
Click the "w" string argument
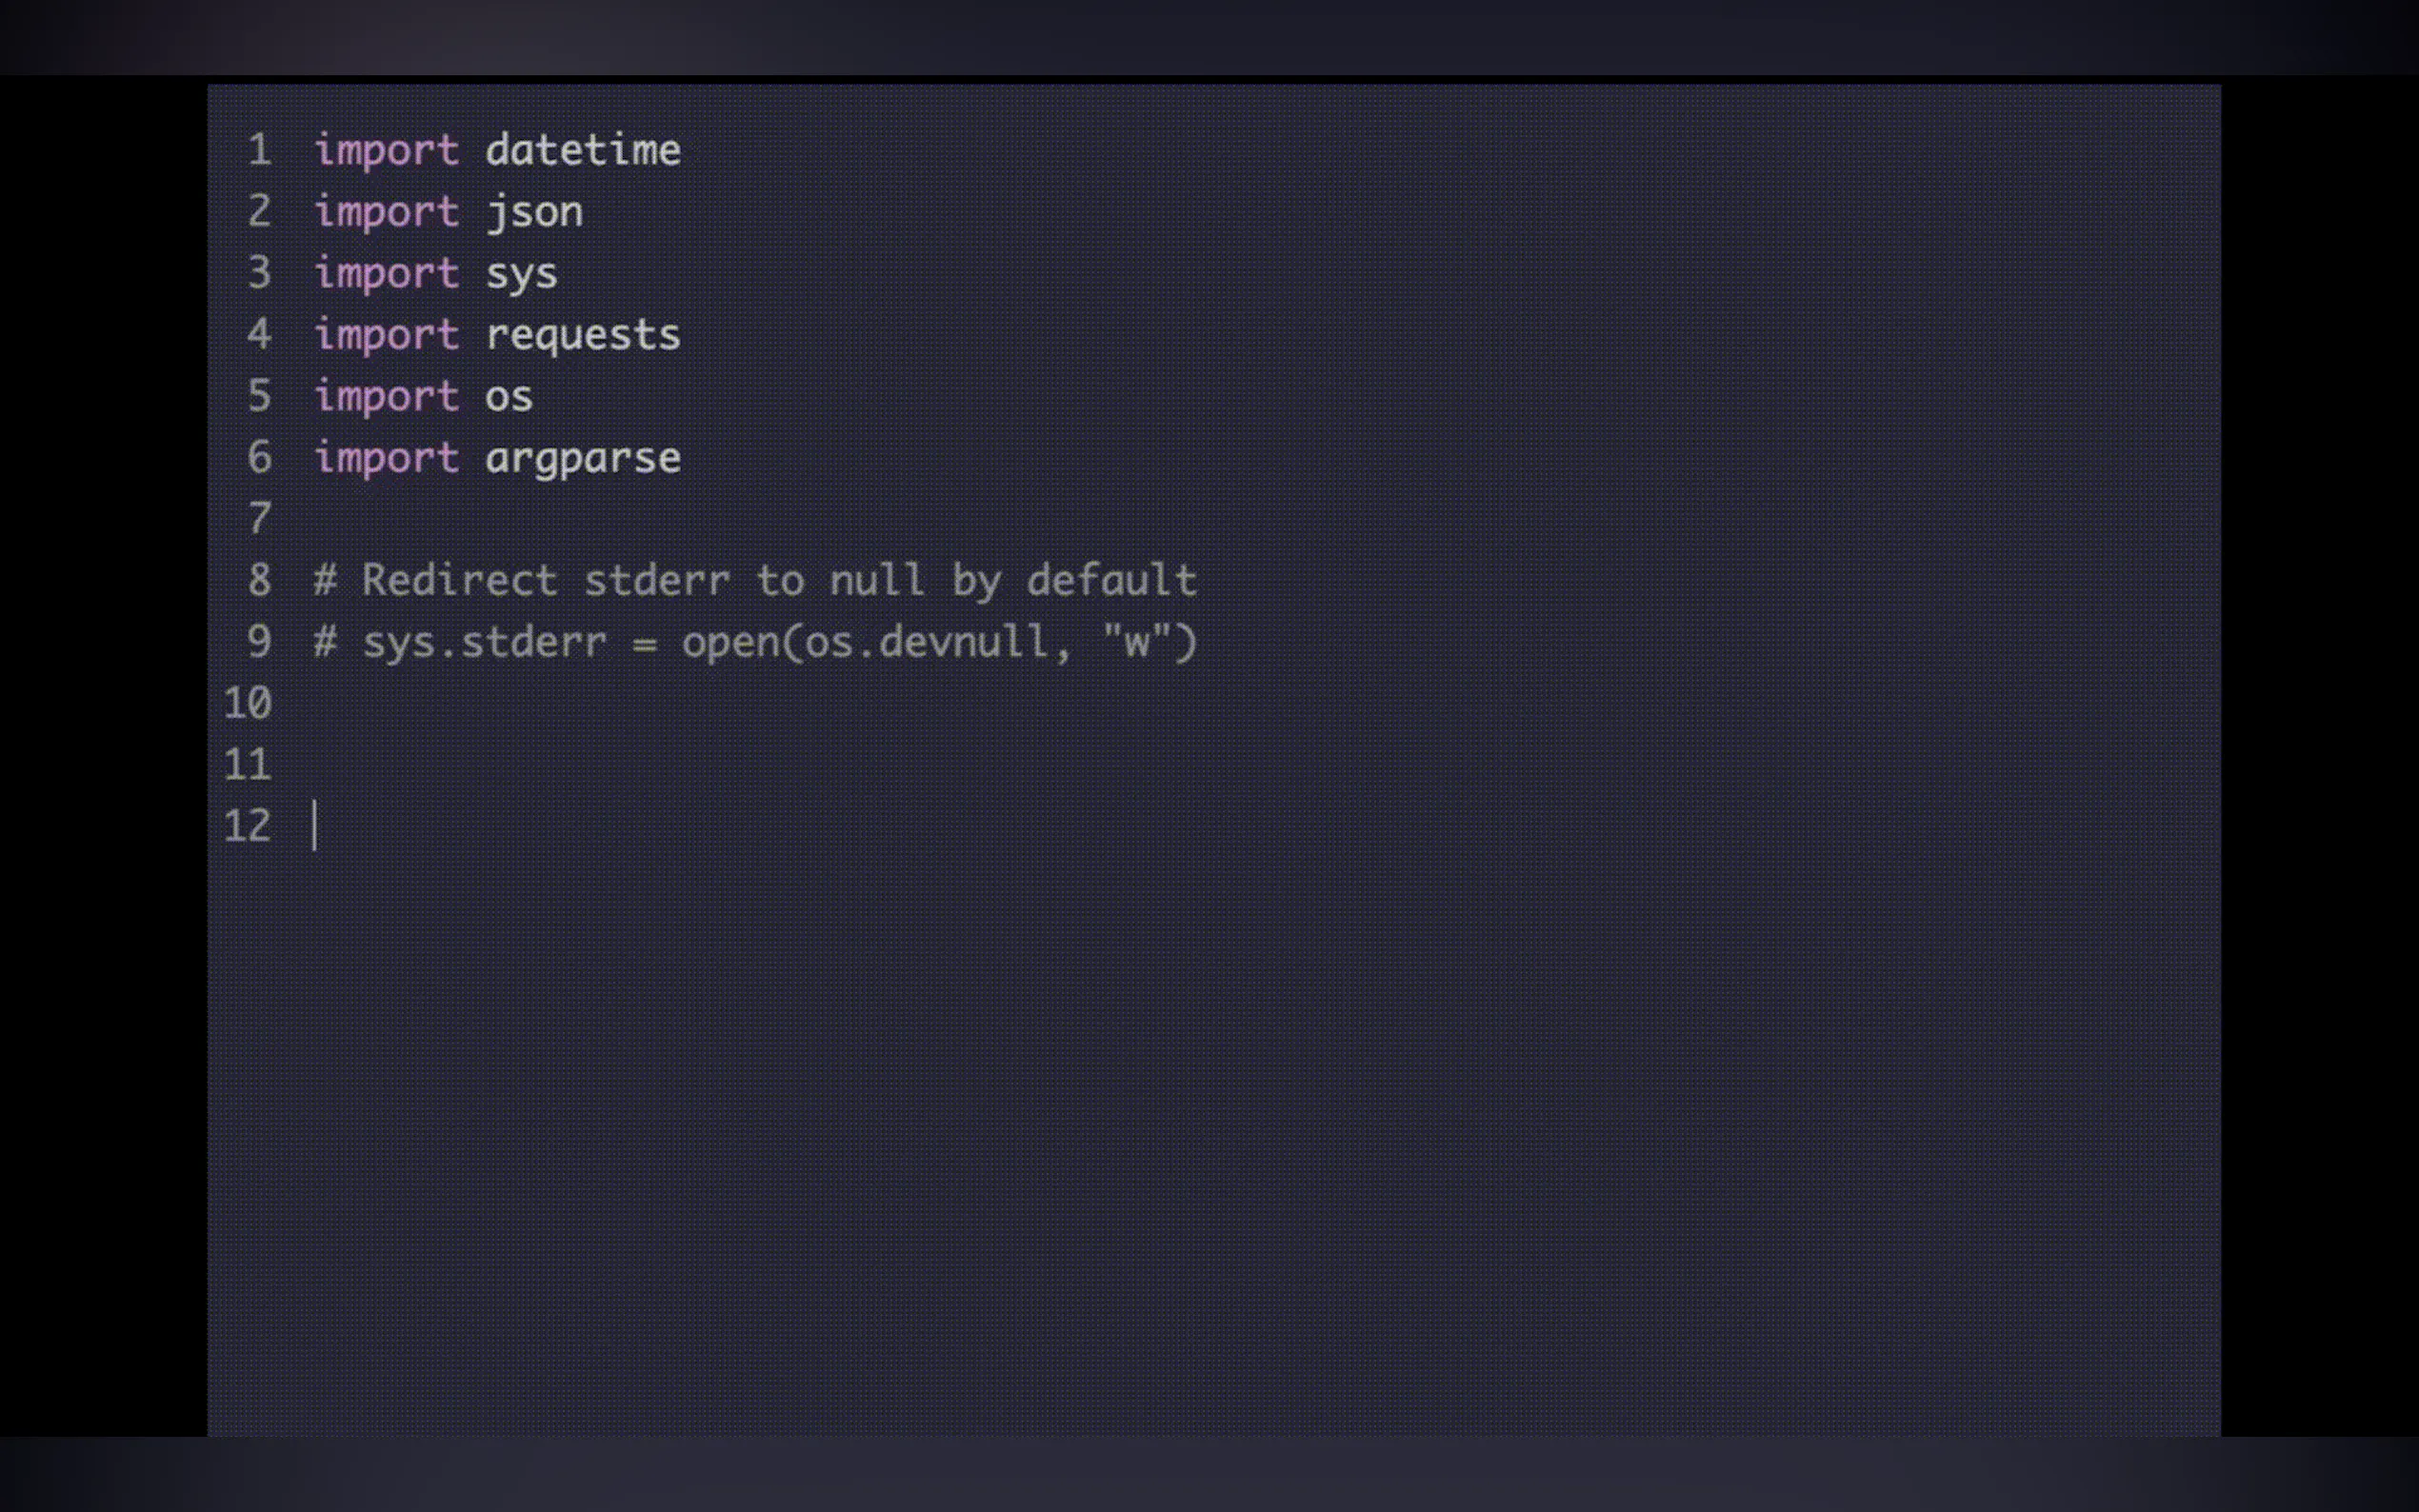click(1136, 642)
